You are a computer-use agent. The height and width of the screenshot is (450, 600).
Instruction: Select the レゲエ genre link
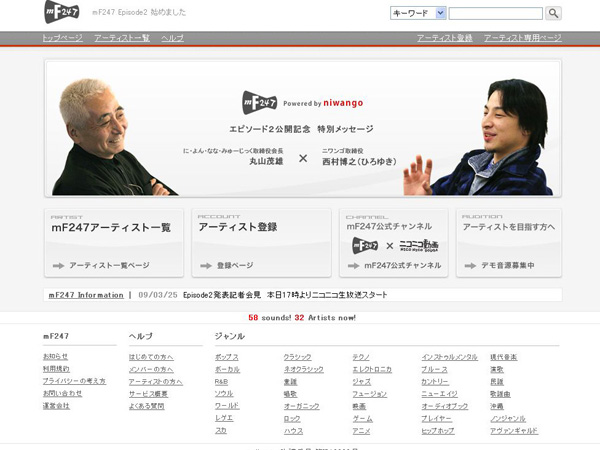point(224,418)
